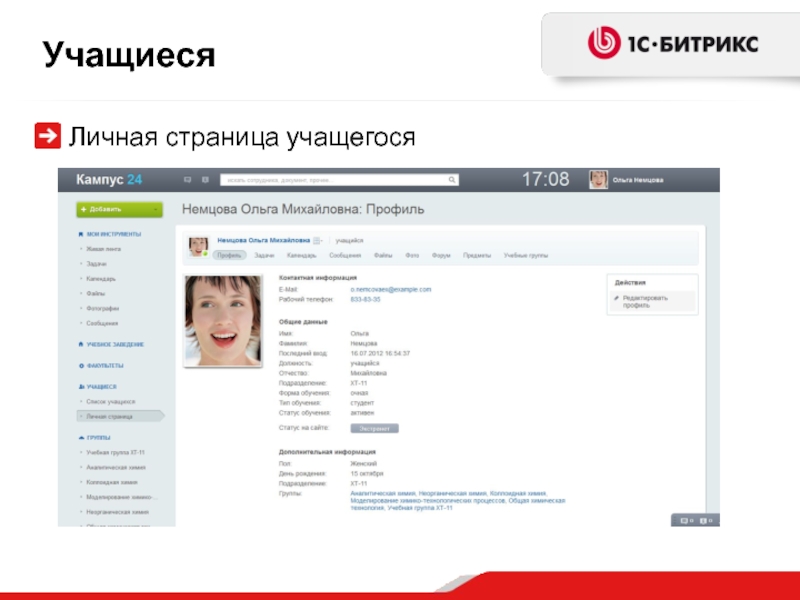
Task: Open Фотографии in the left sidebar
Action: (x=103, y=308)
